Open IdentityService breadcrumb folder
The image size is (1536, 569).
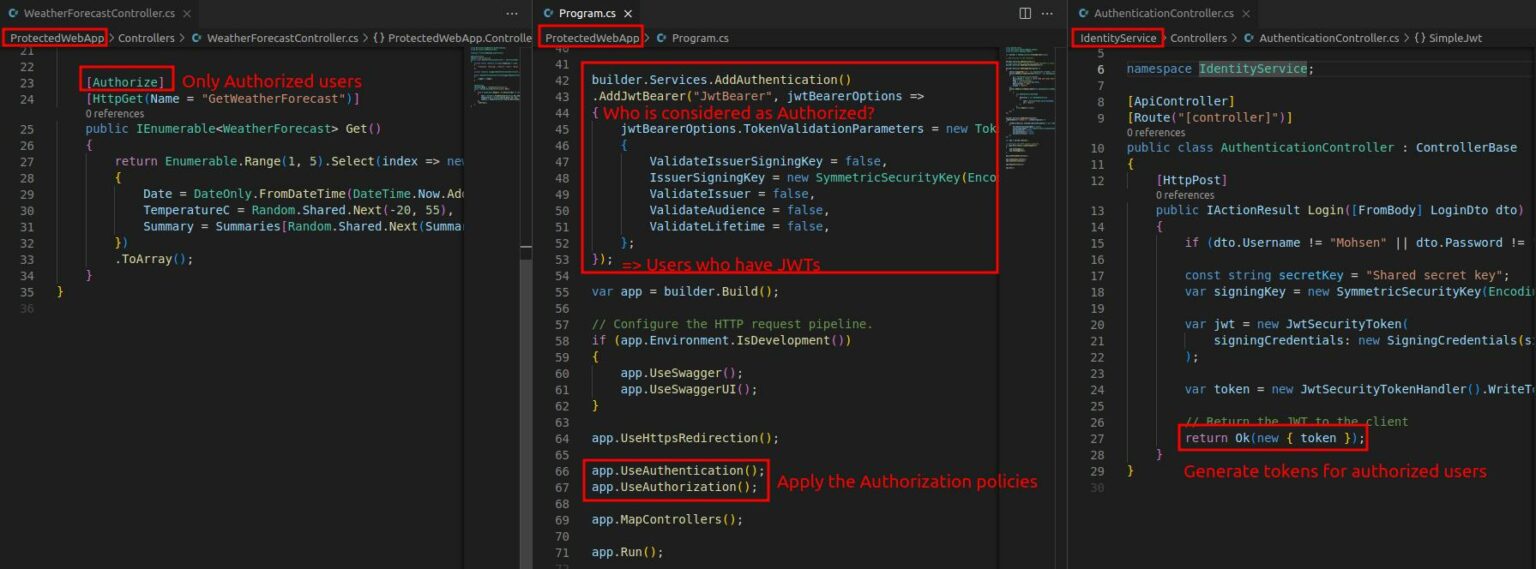(1118, 38)
